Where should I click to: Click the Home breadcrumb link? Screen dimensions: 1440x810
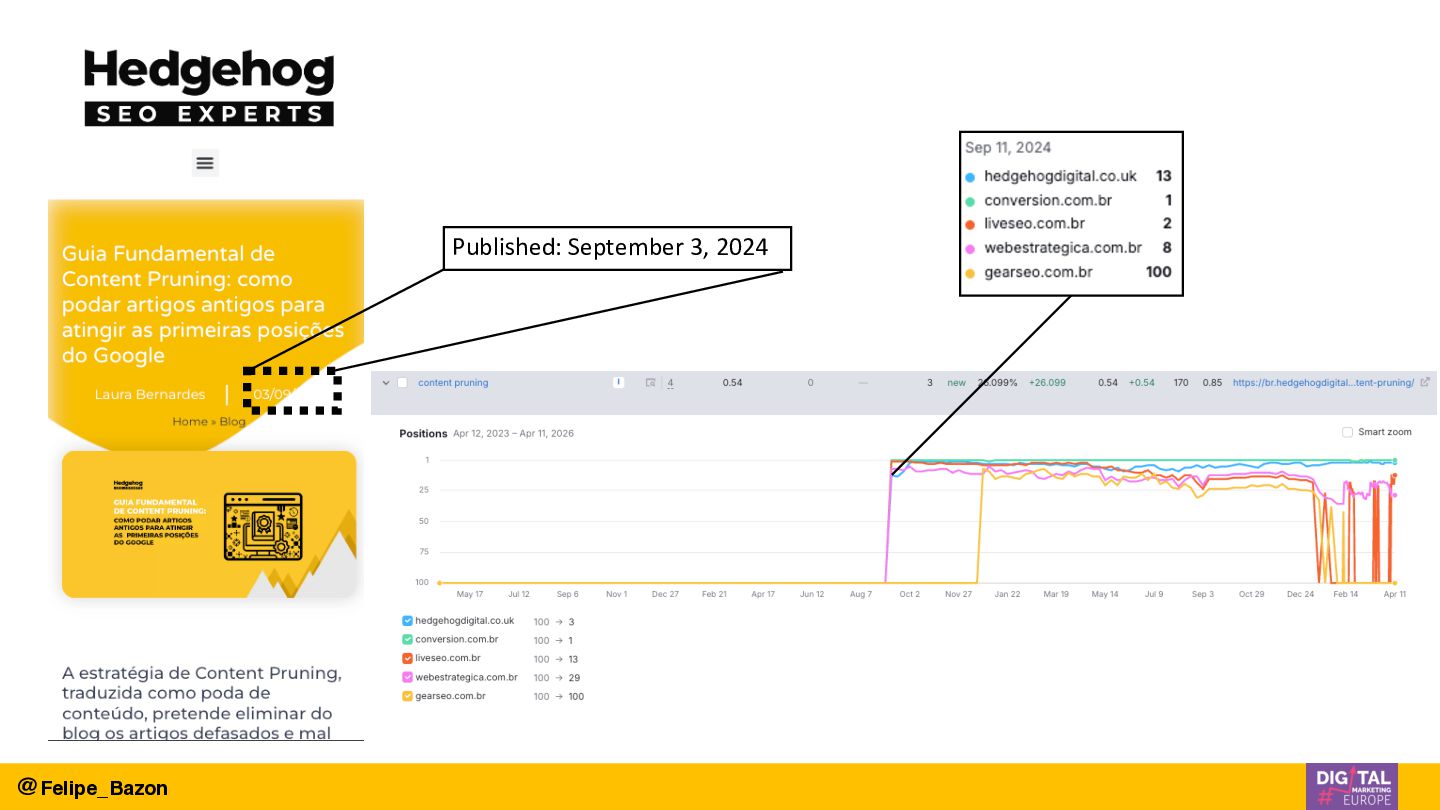click(190, 421)
